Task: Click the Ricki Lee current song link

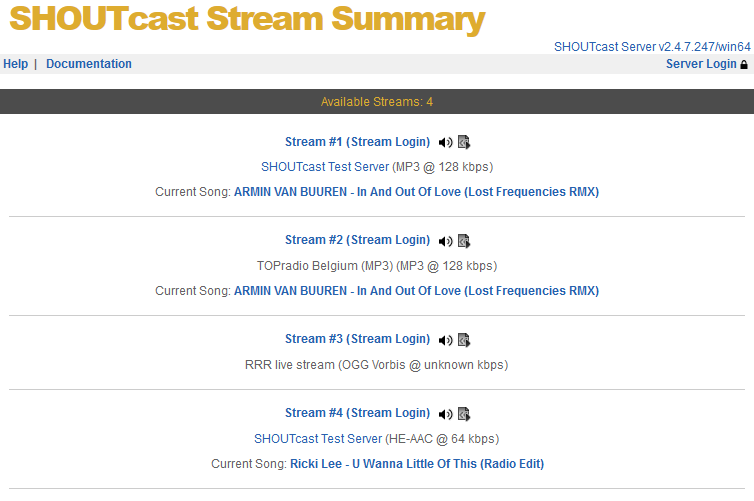Action: (417, 464)
